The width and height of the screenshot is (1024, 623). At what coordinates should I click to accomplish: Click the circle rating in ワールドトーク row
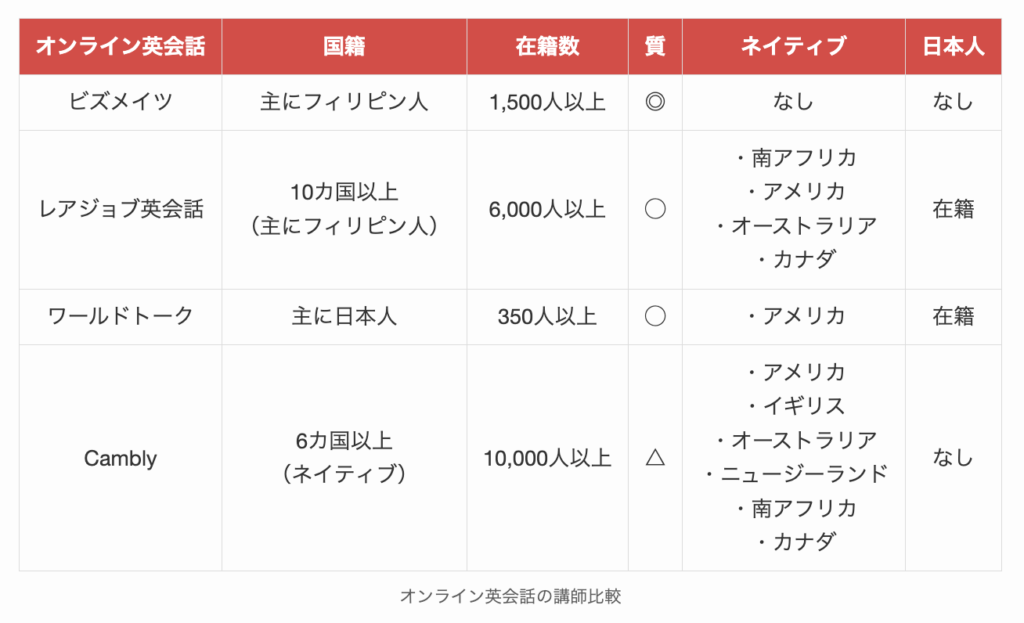[x=655, y=316]
